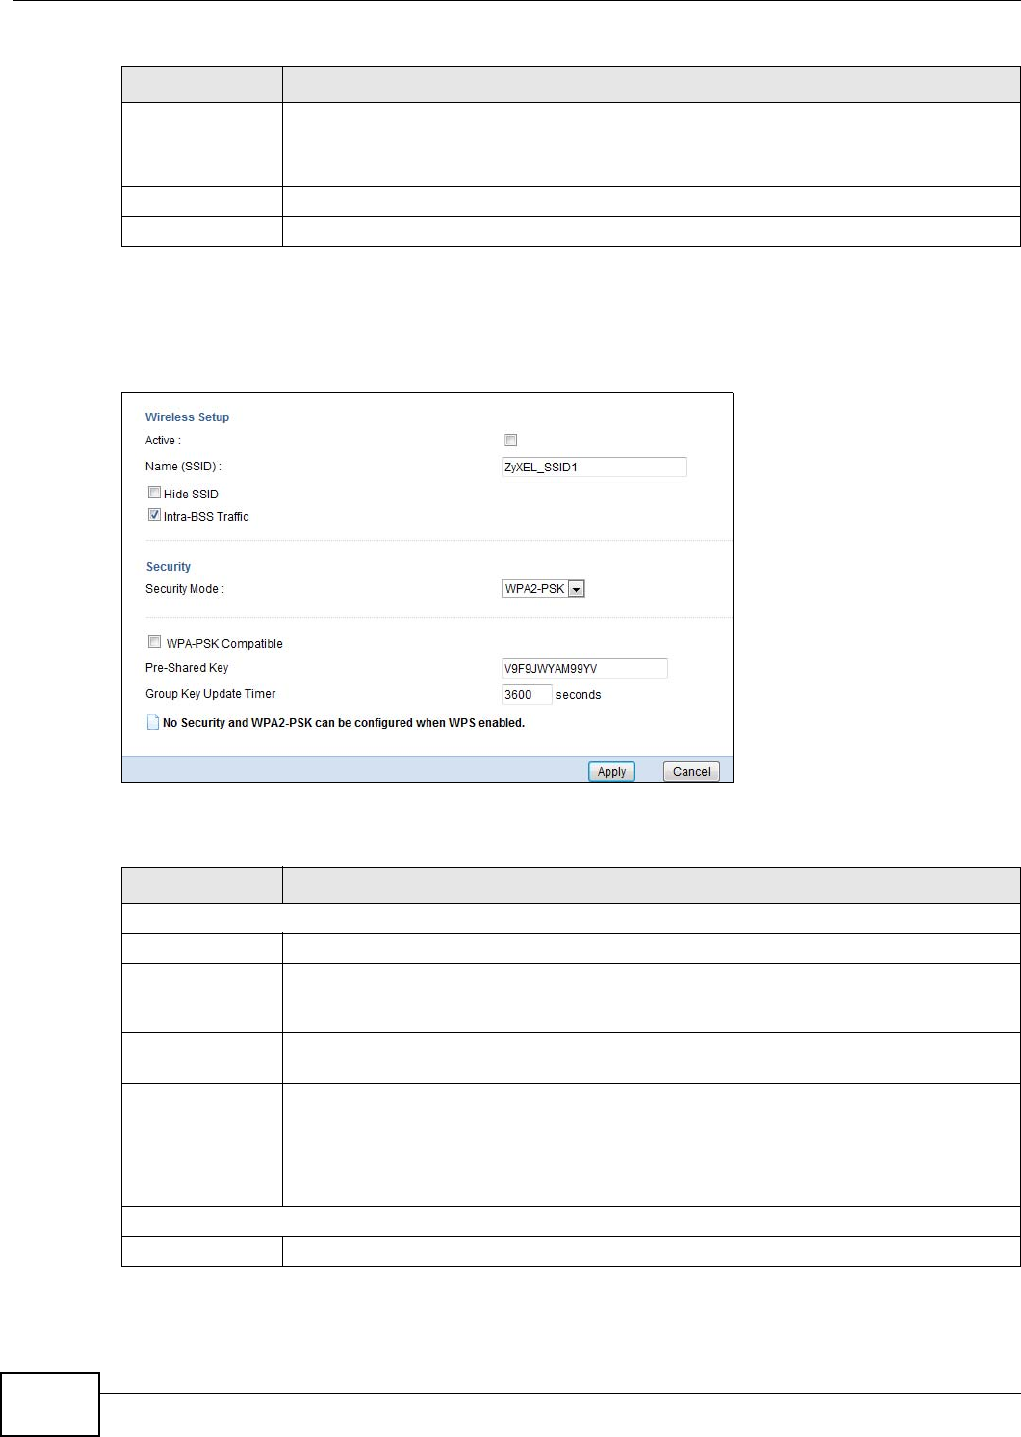Click the Apply button
This screenshot has width=1021, height=1437.
[x=611, y=772]
